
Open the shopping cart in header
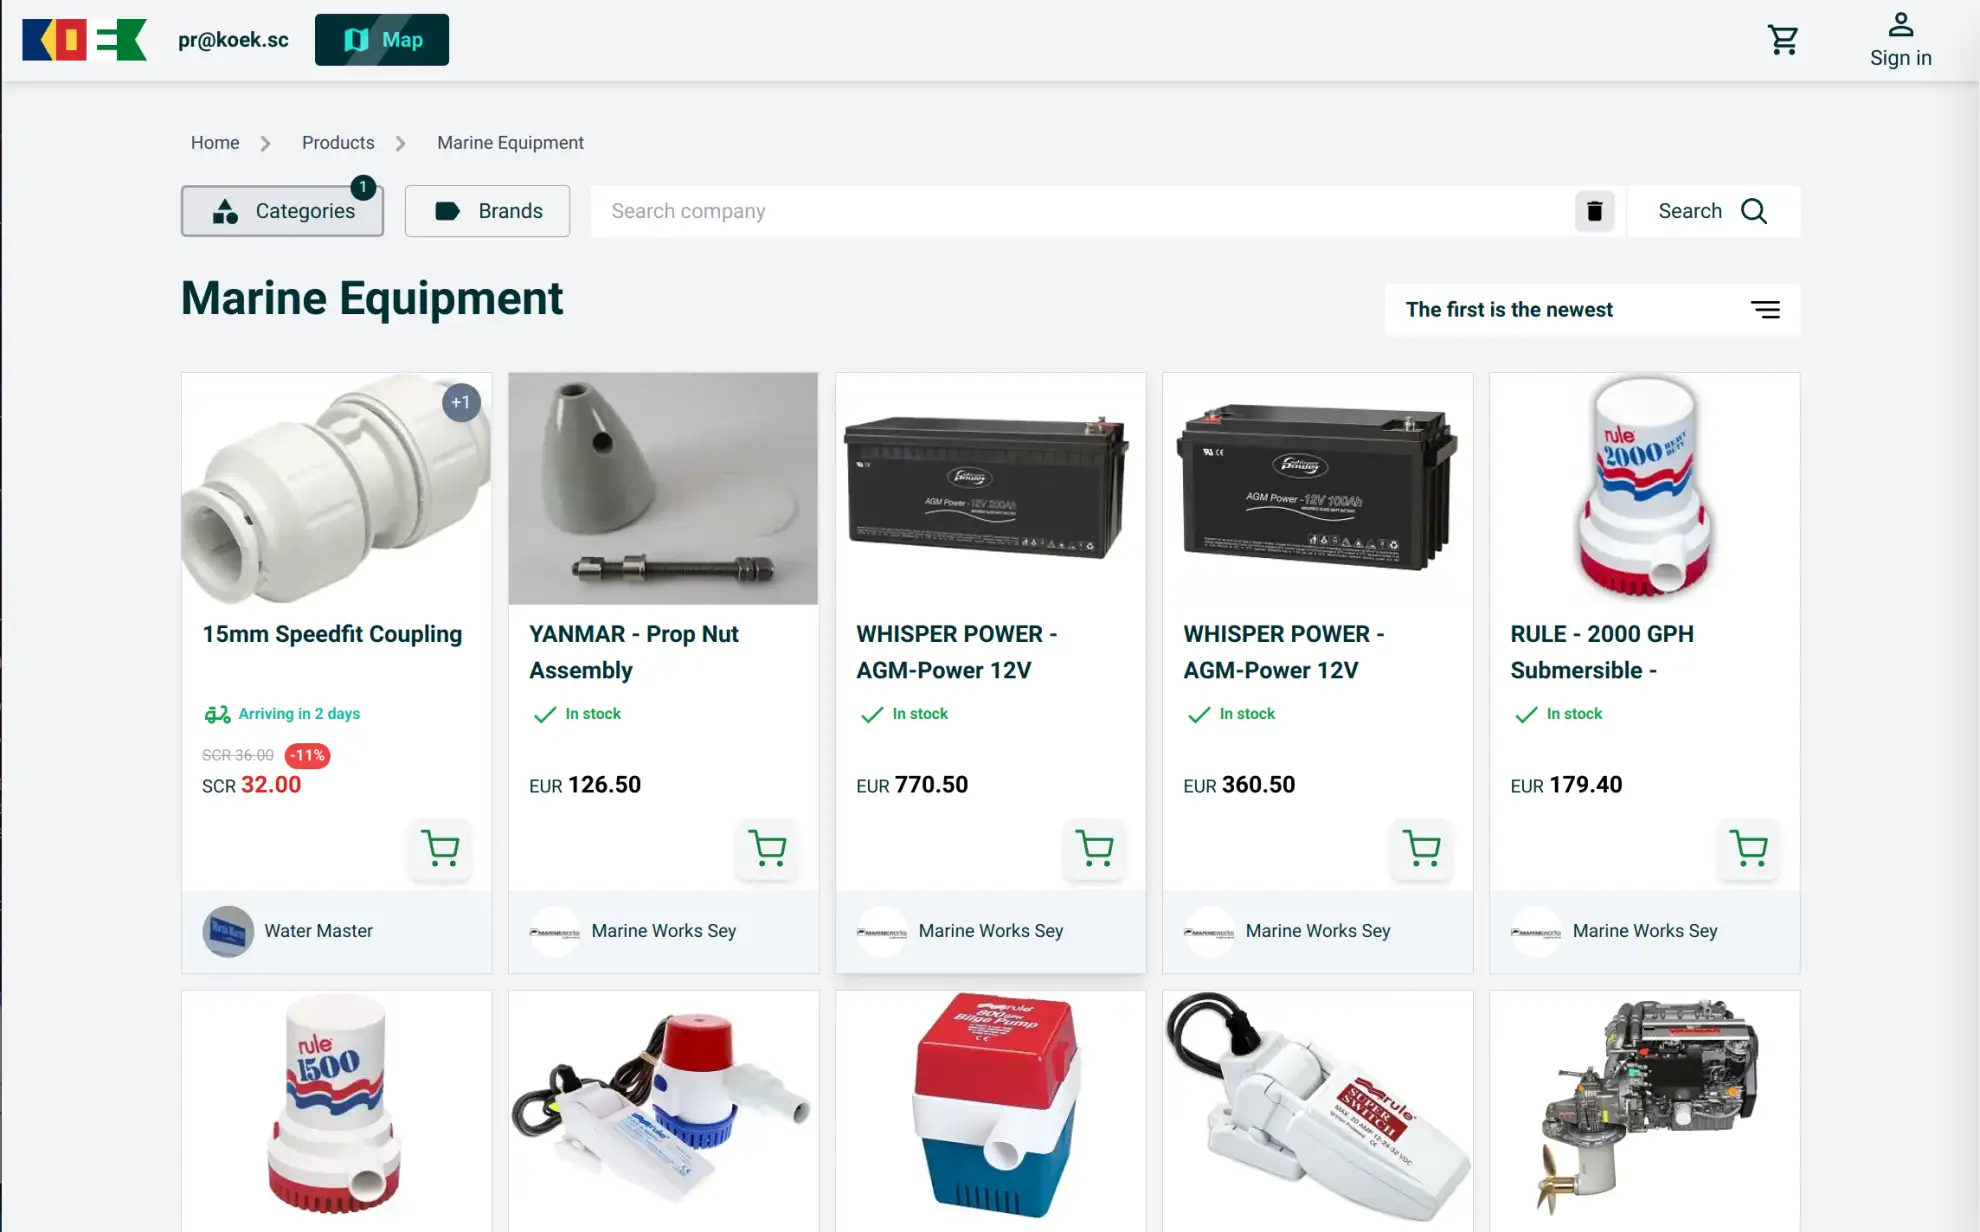(x=1783, y=40)
